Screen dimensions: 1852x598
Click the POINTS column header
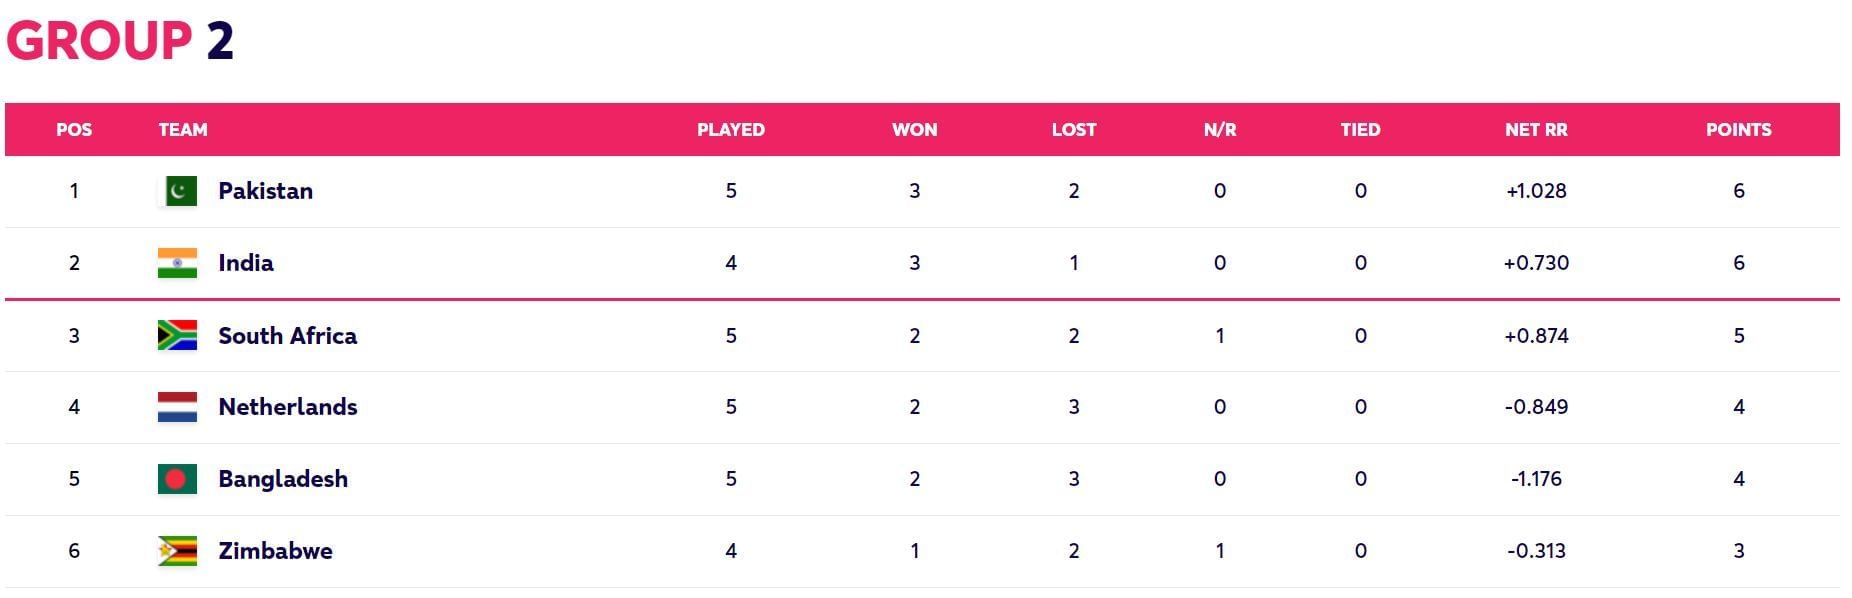point(1738,130)
